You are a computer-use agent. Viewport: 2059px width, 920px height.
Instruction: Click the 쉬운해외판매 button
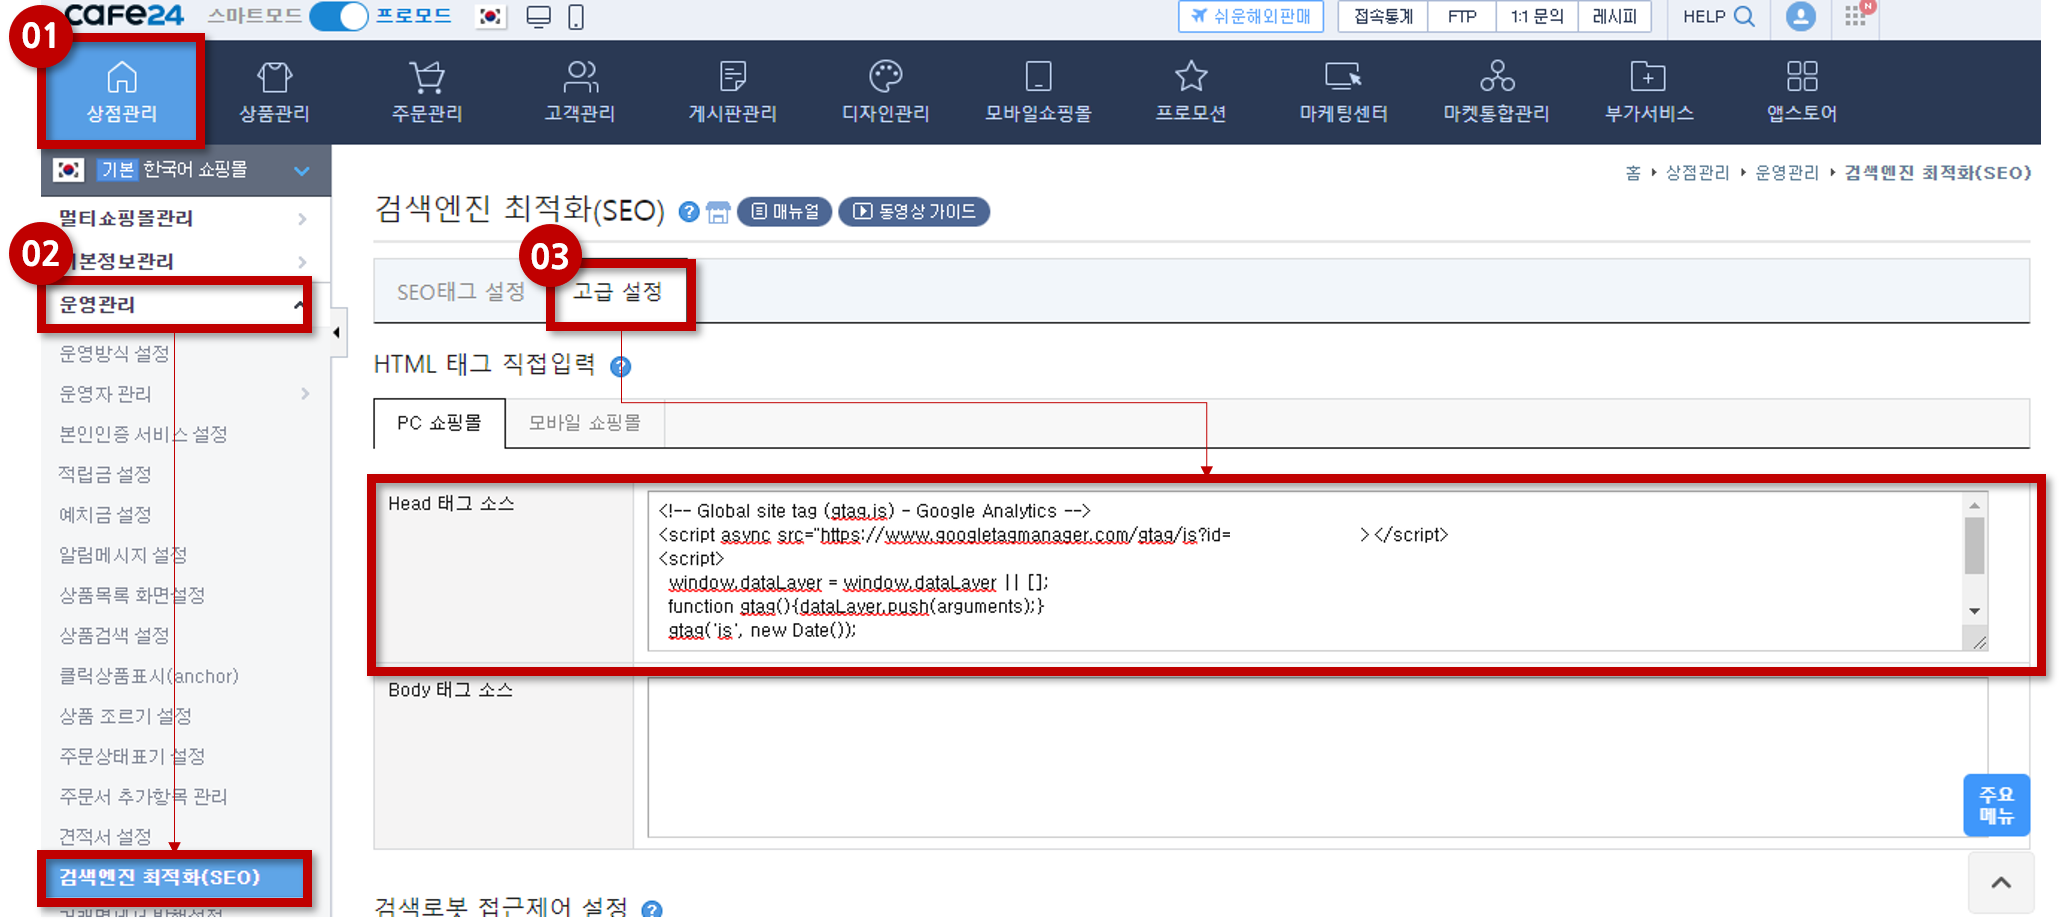[1251, 17]
